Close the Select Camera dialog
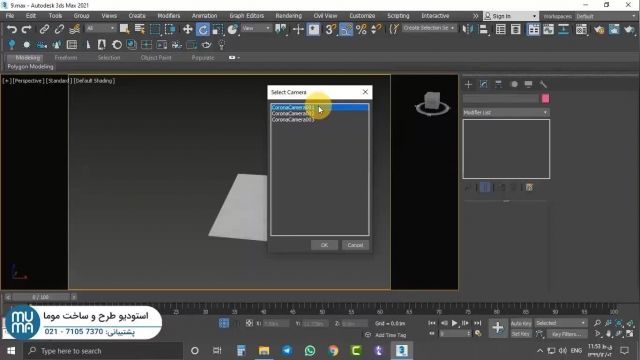This screenshot has height=360, width=640. tap(365, 92)
